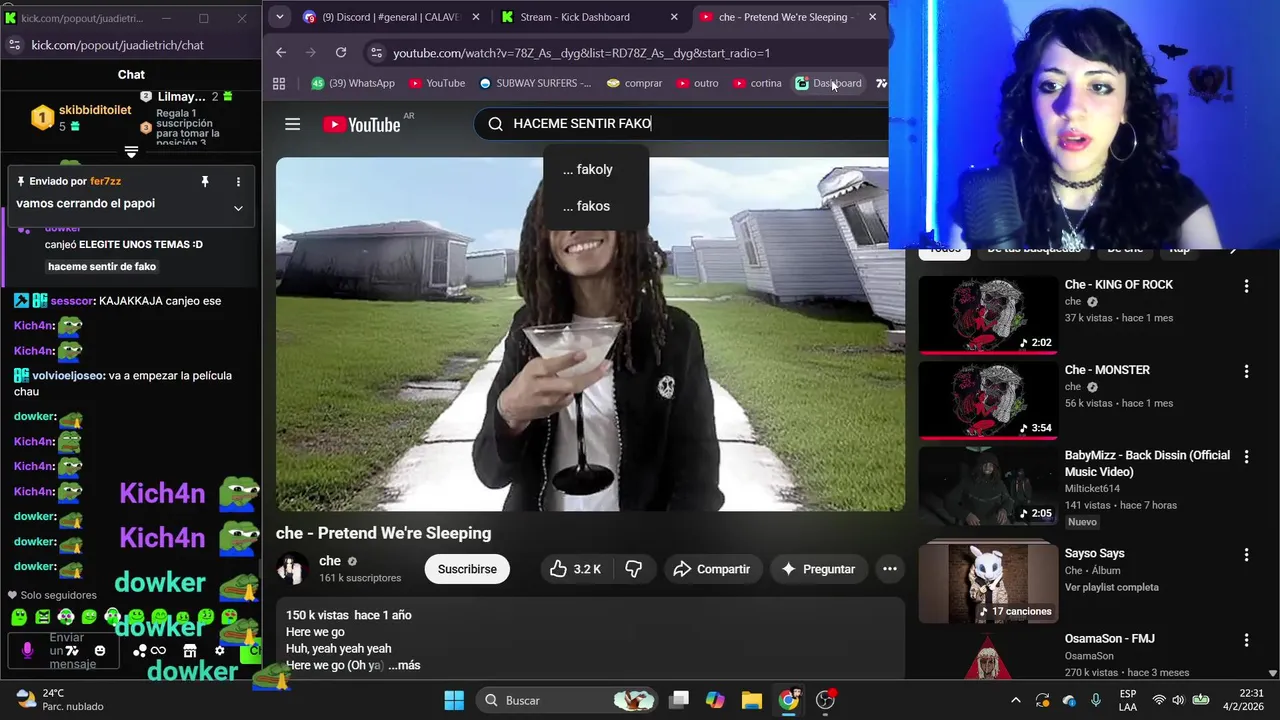Expand video description with ...más

[404, 665]
